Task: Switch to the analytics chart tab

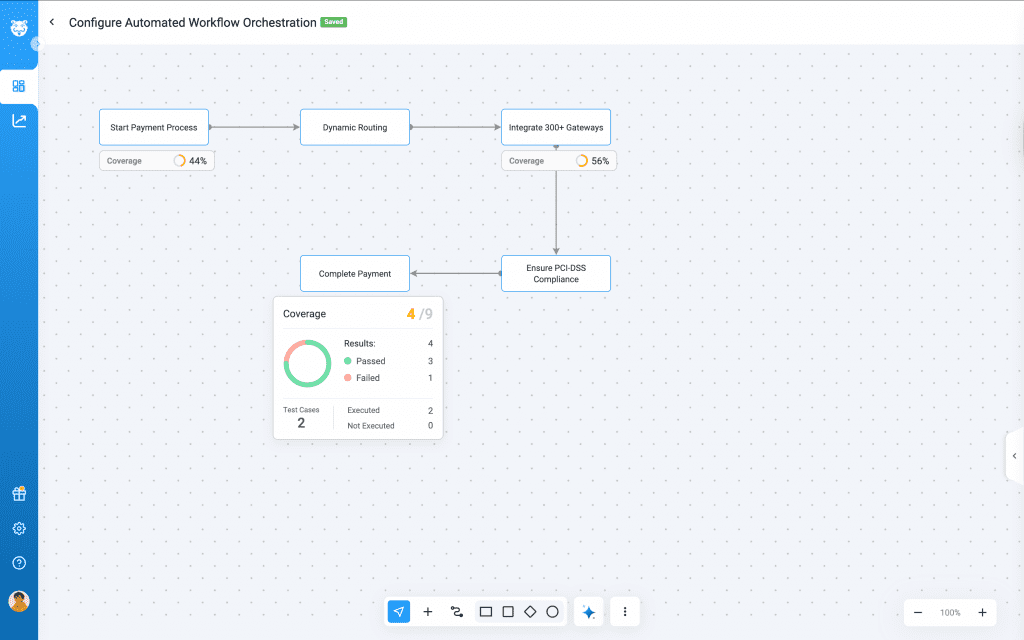Action: (19, 121)
